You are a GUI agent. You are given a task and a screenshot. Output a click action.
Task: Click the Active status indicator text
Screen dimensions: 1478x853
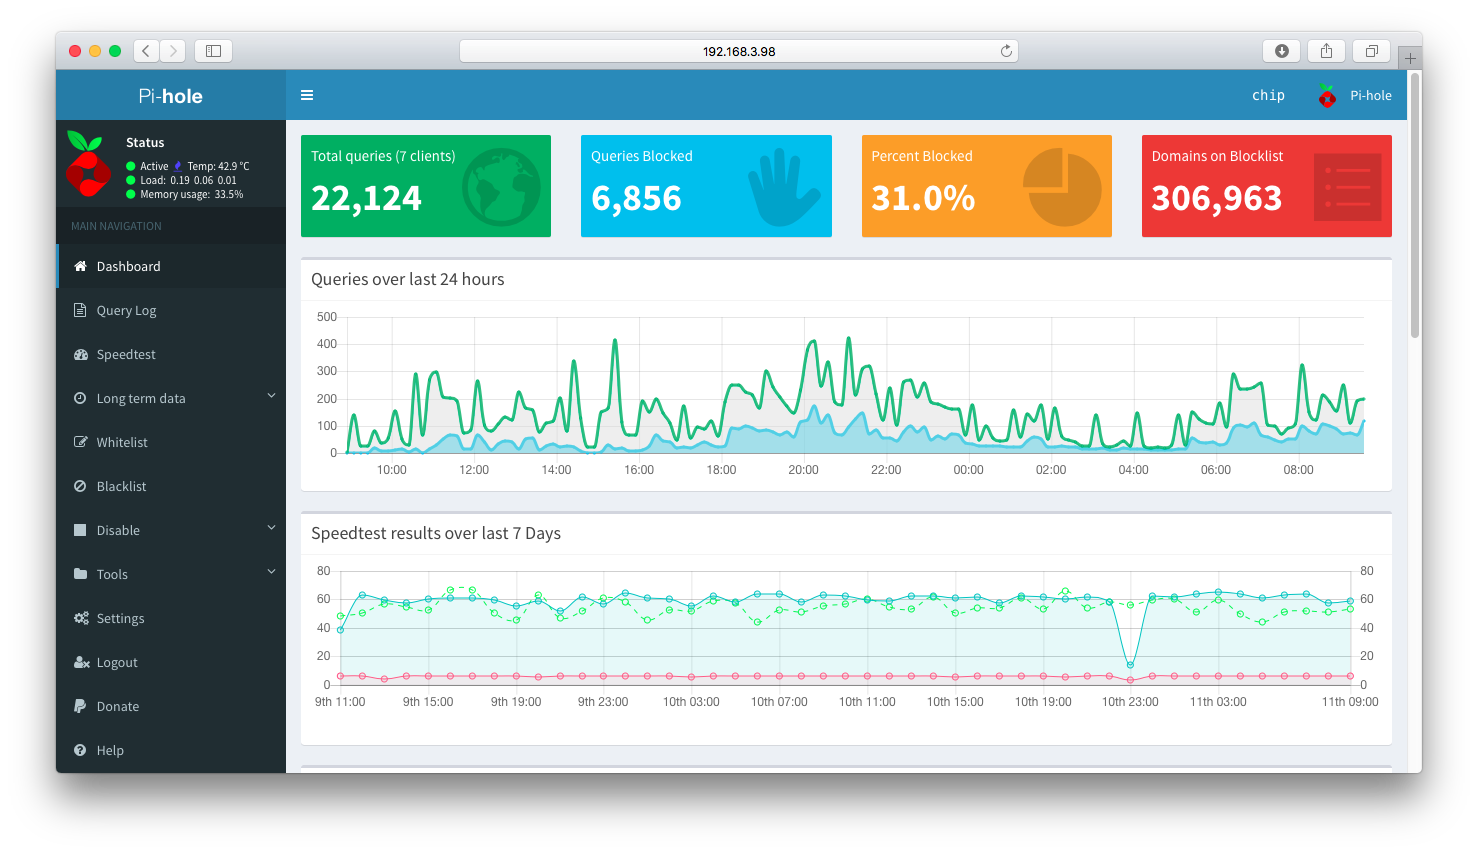[x=154, y=166]
